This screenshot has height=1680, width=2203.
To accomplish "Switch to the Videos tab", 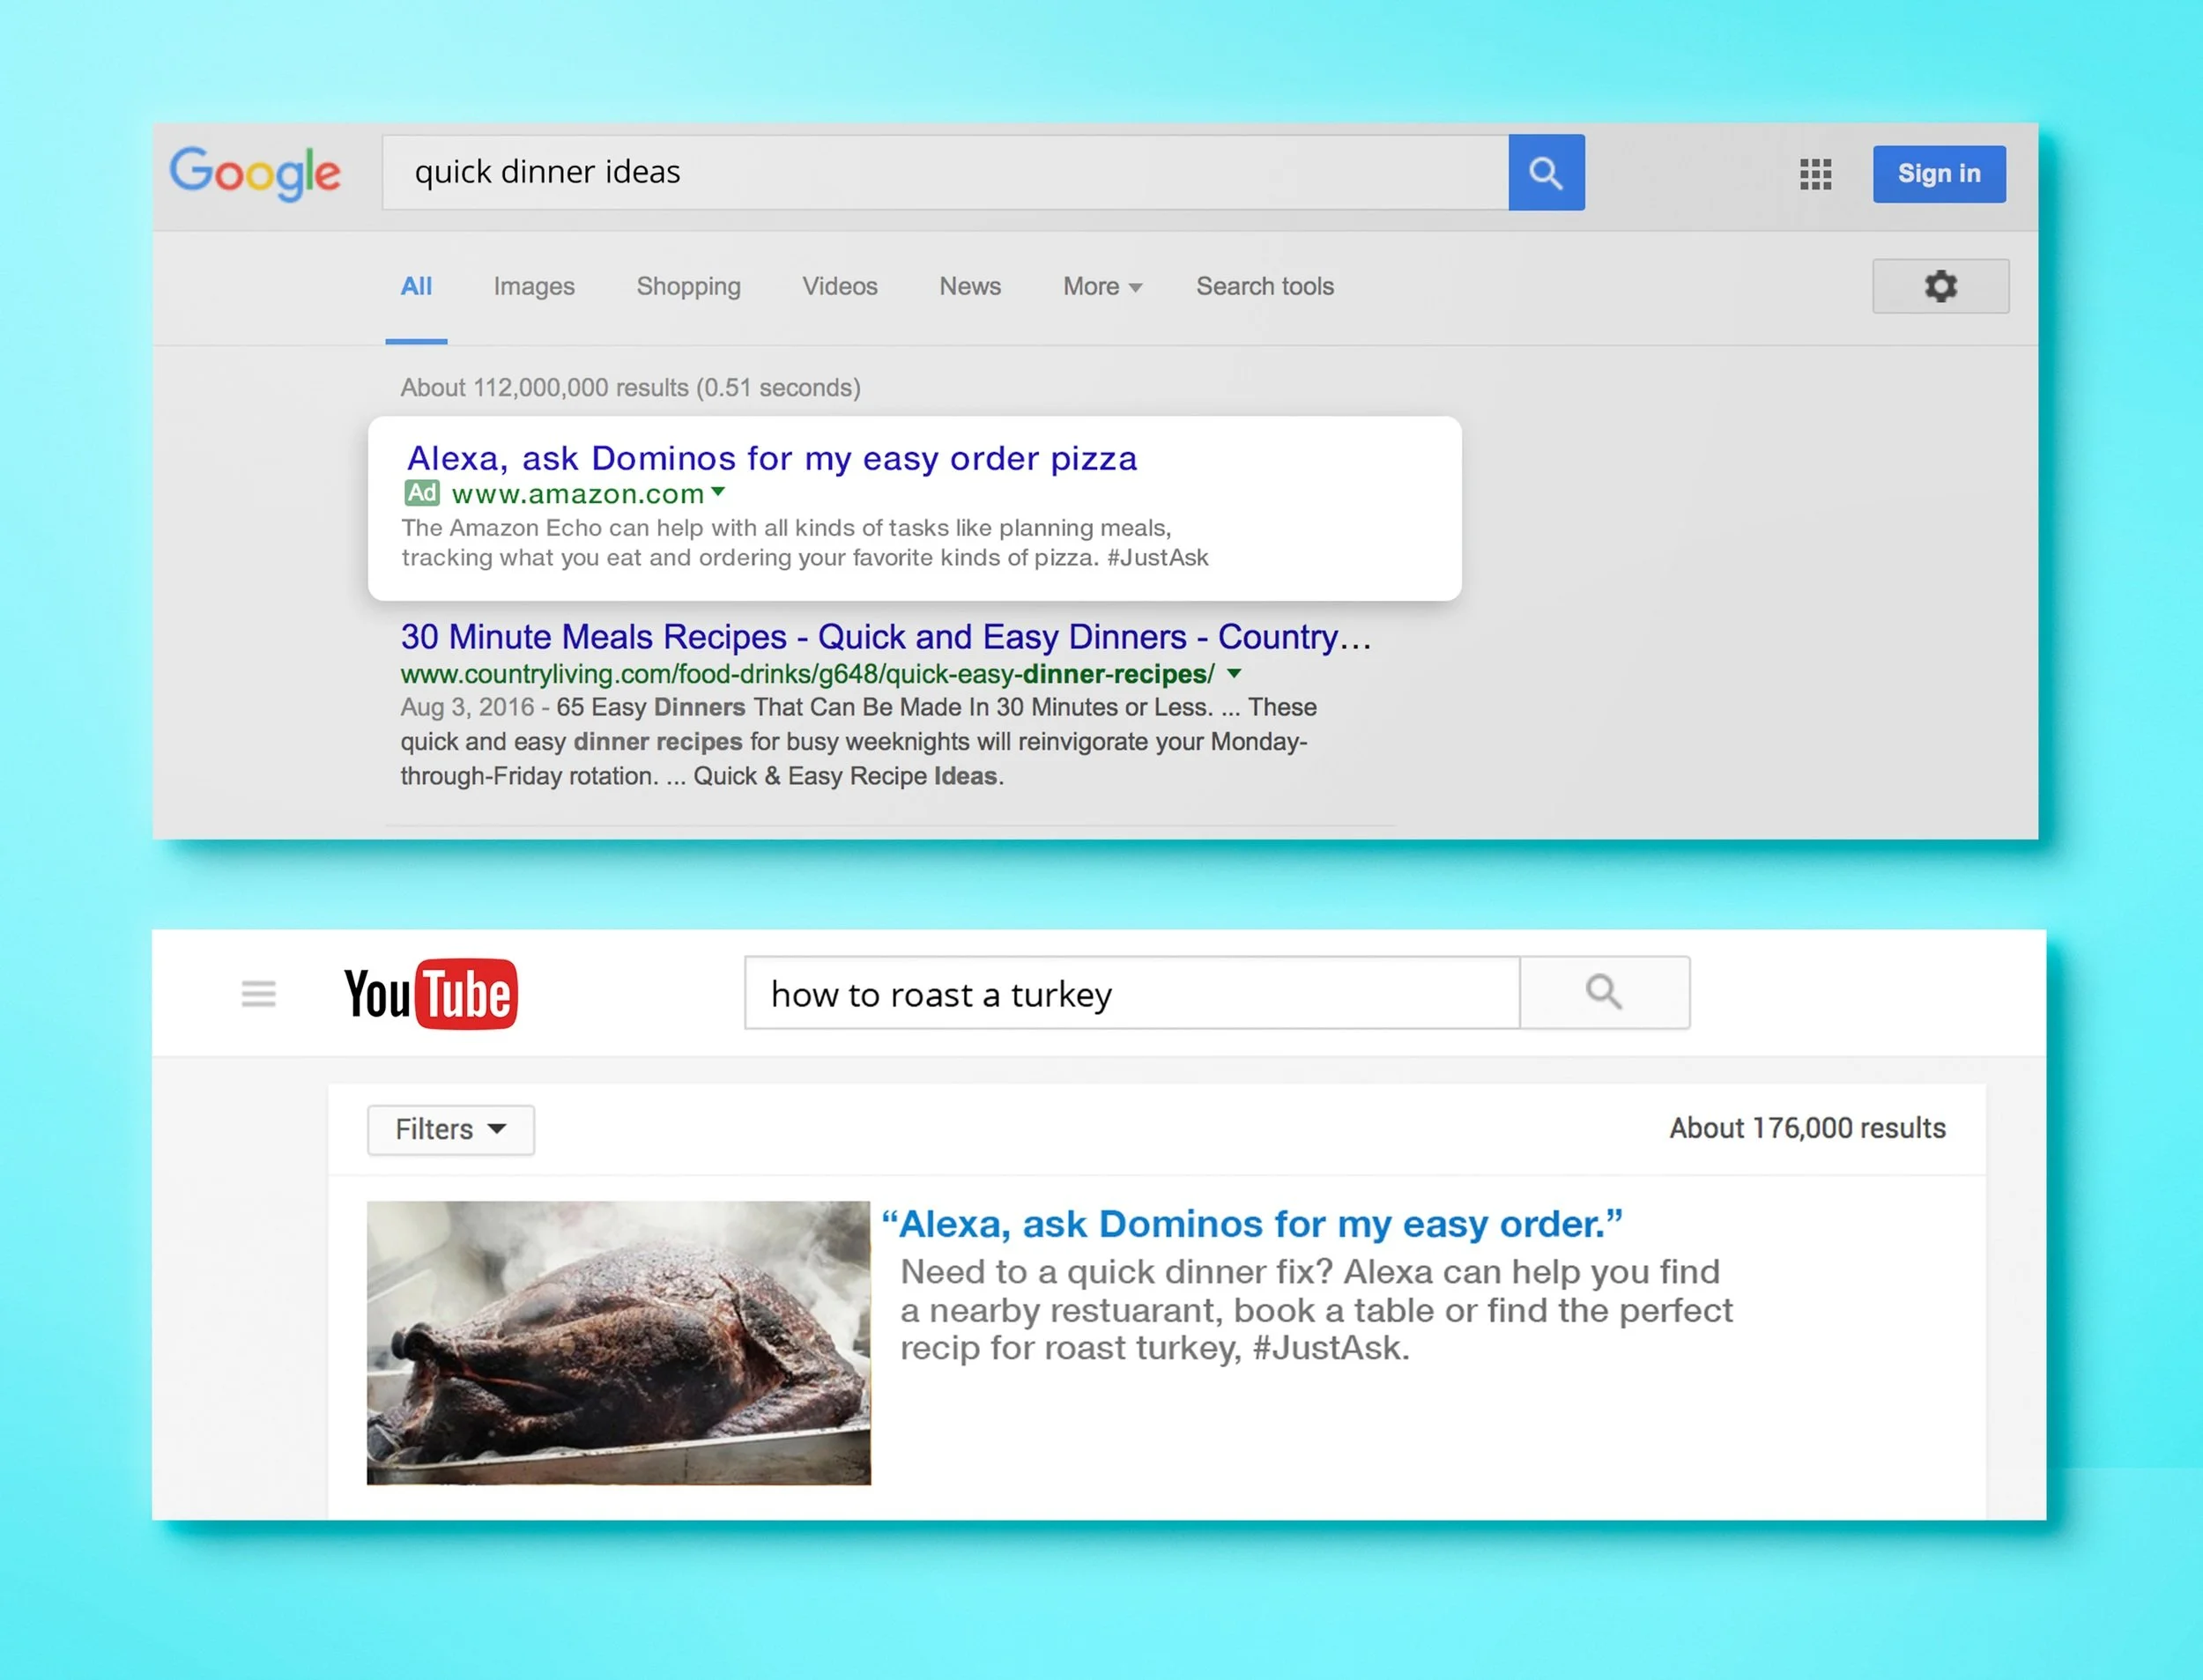I will click(839, 287).
